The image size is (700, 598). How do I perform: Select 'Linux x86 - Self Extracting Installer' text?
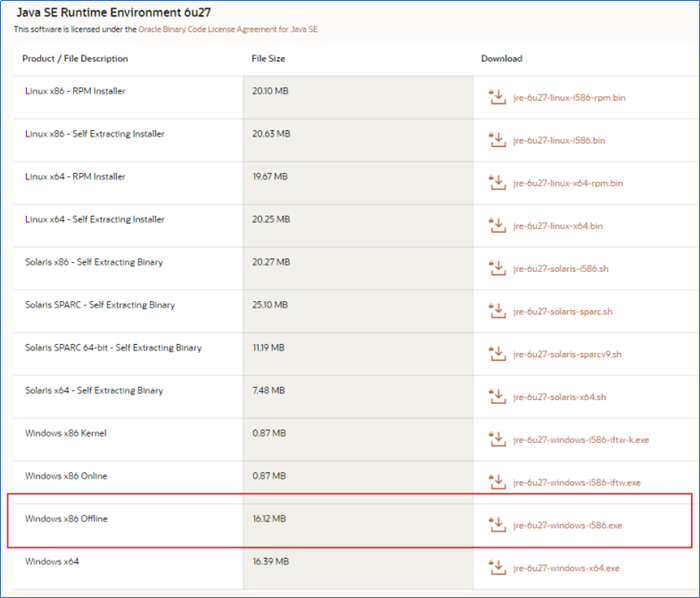point(95,134)
